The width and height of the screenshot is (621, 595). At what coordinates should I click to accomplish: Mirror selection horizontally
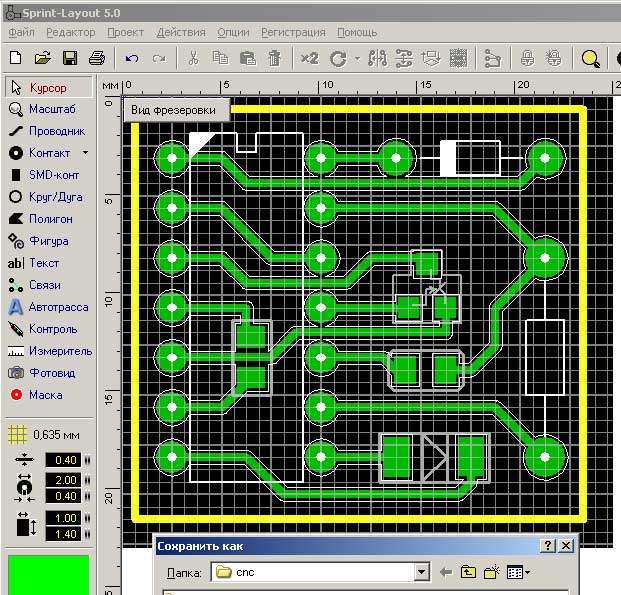coord(377,58)
